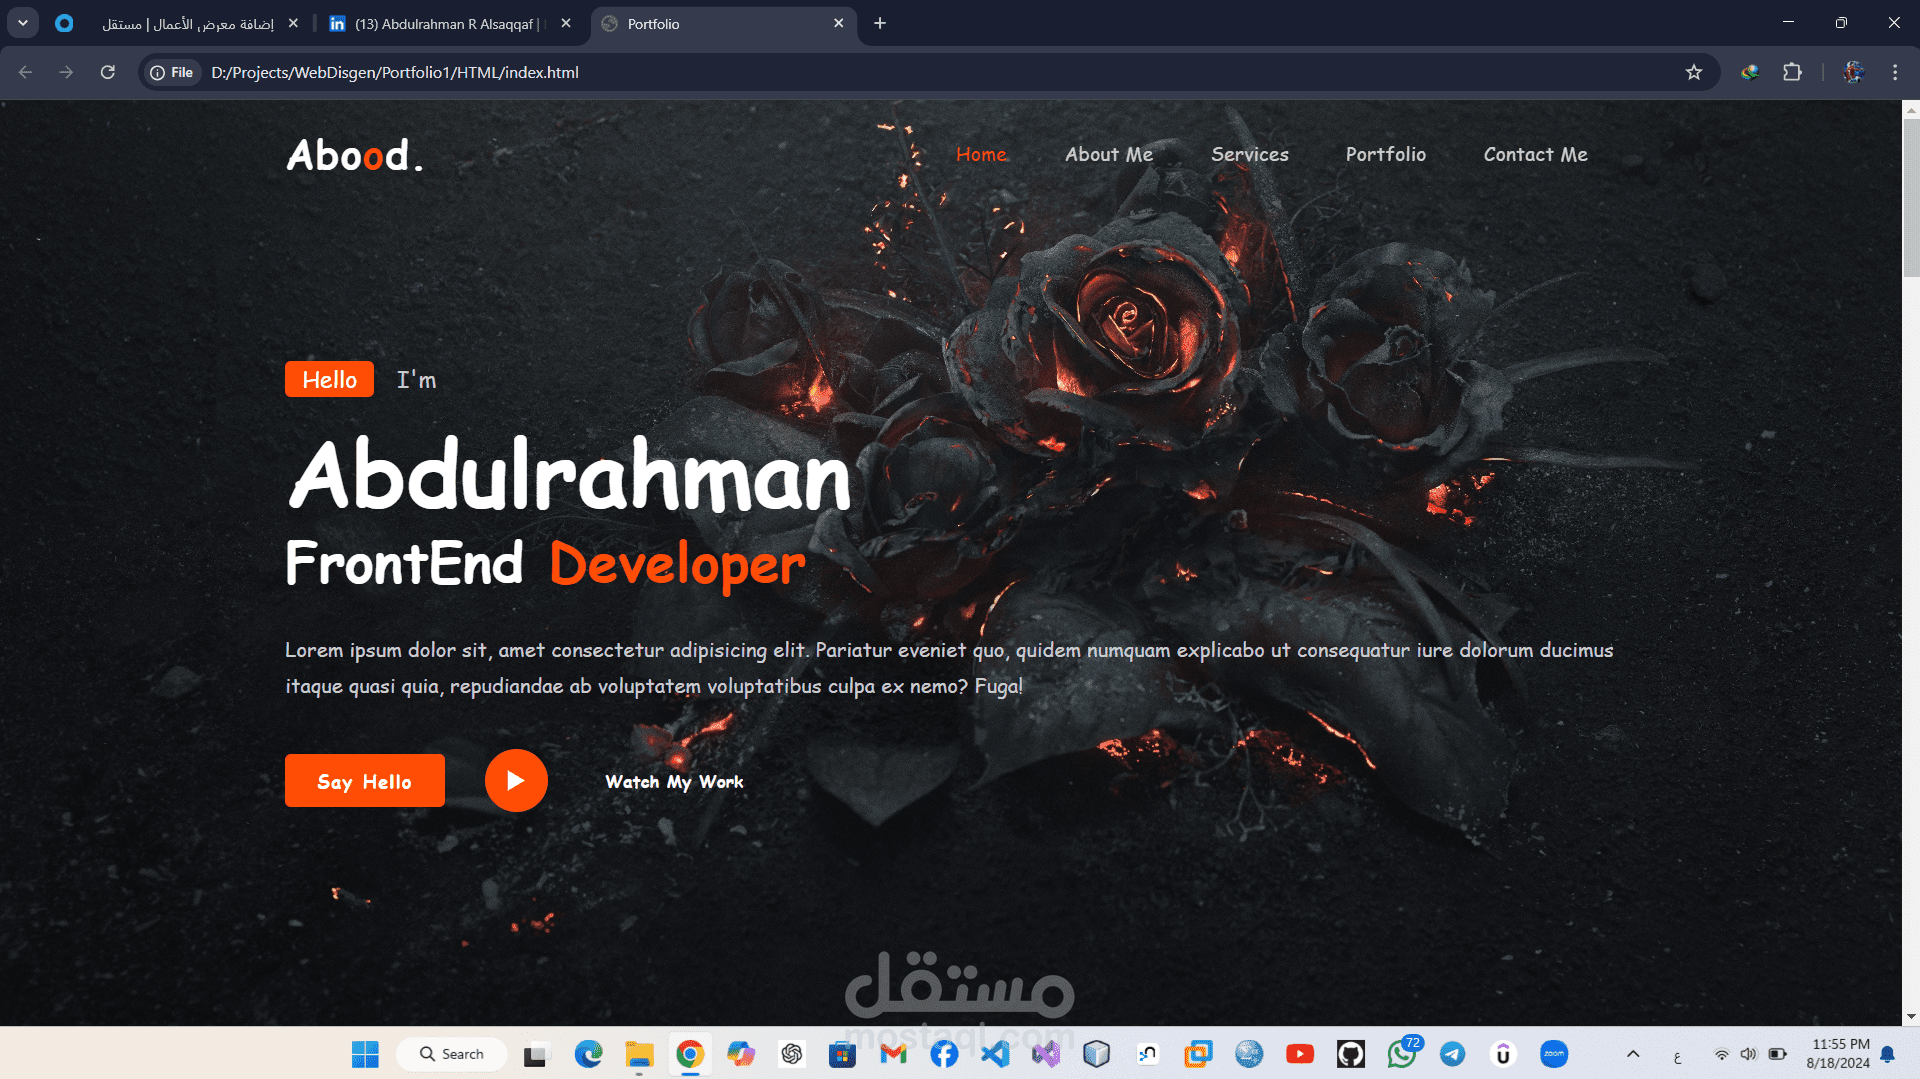The width and height of the screenshot is (1920, 1079).
Task: Click the orange play button icon
Action: coord(516,781)
